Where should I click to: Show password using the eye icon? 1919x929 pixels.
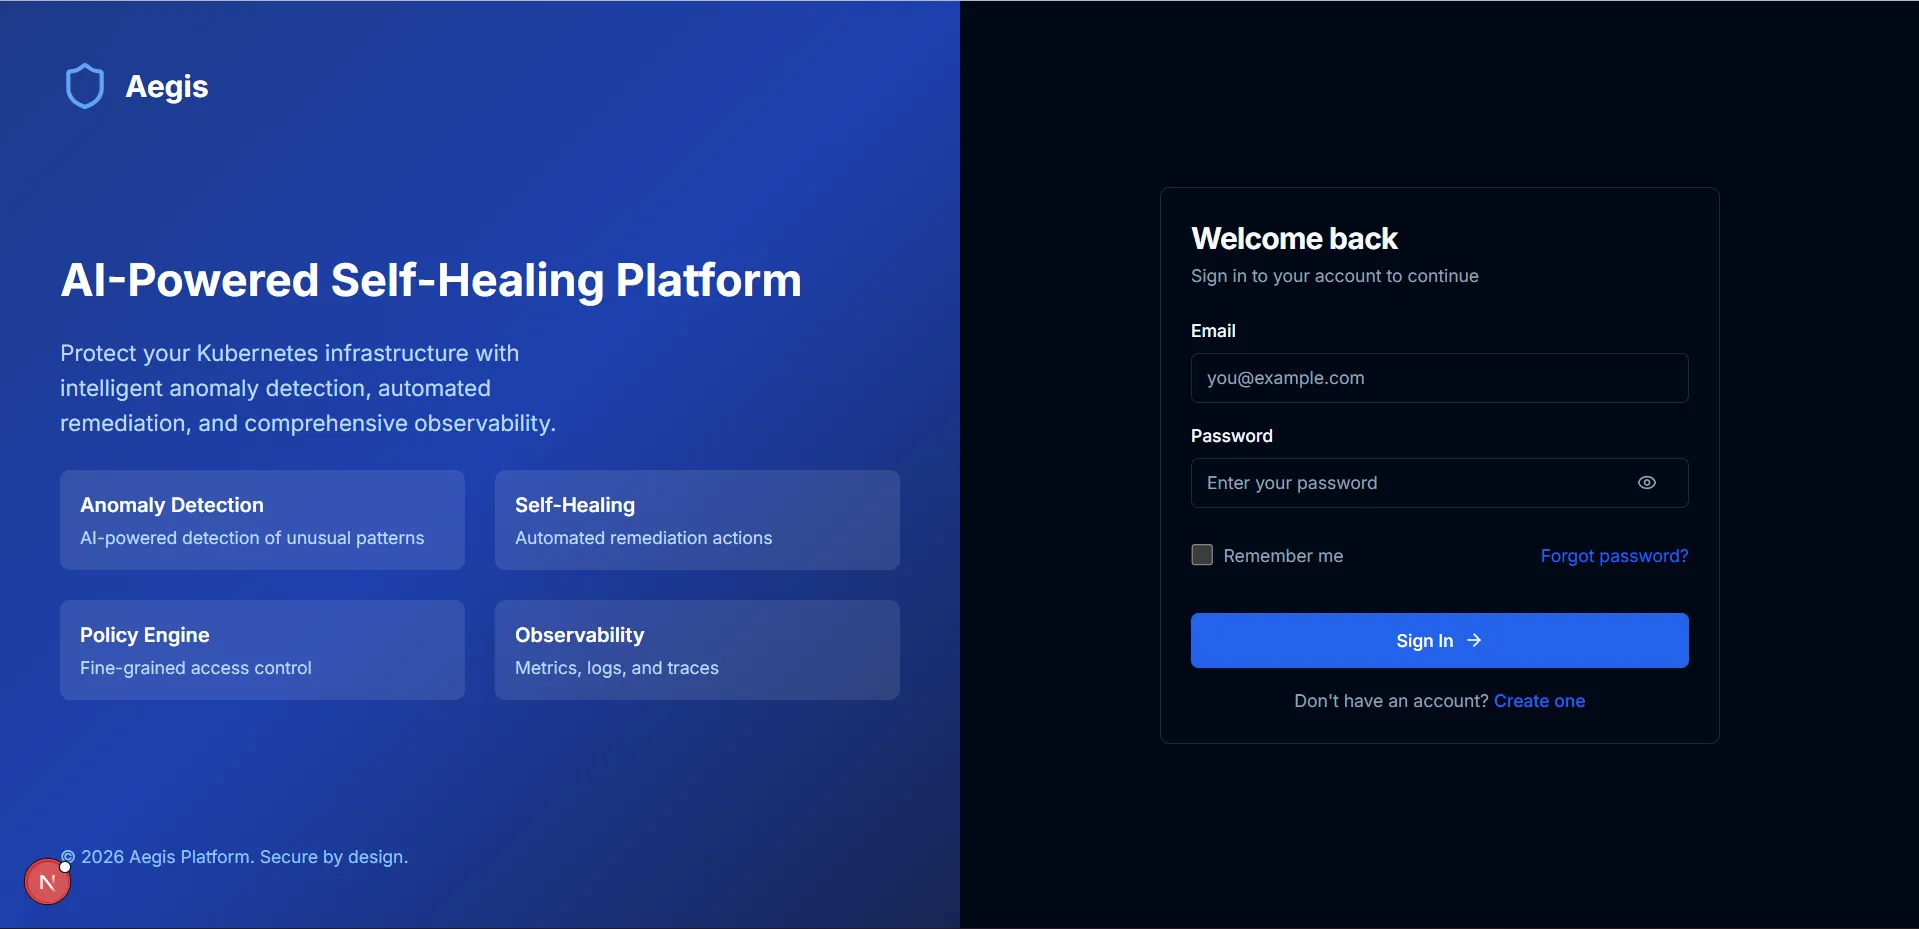pos(1646,483)
